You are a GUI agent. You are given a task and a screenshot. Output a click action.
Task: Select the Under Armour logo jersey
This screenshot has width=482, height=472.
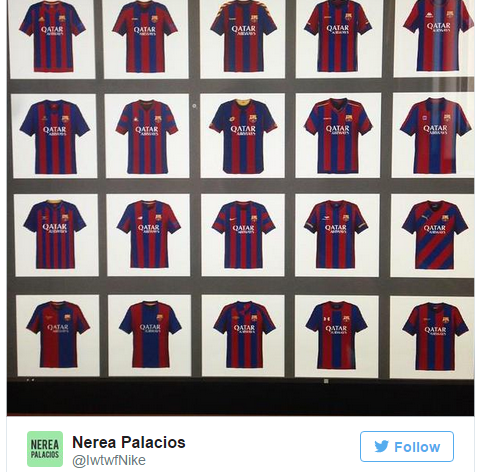[x=336, y=335]
